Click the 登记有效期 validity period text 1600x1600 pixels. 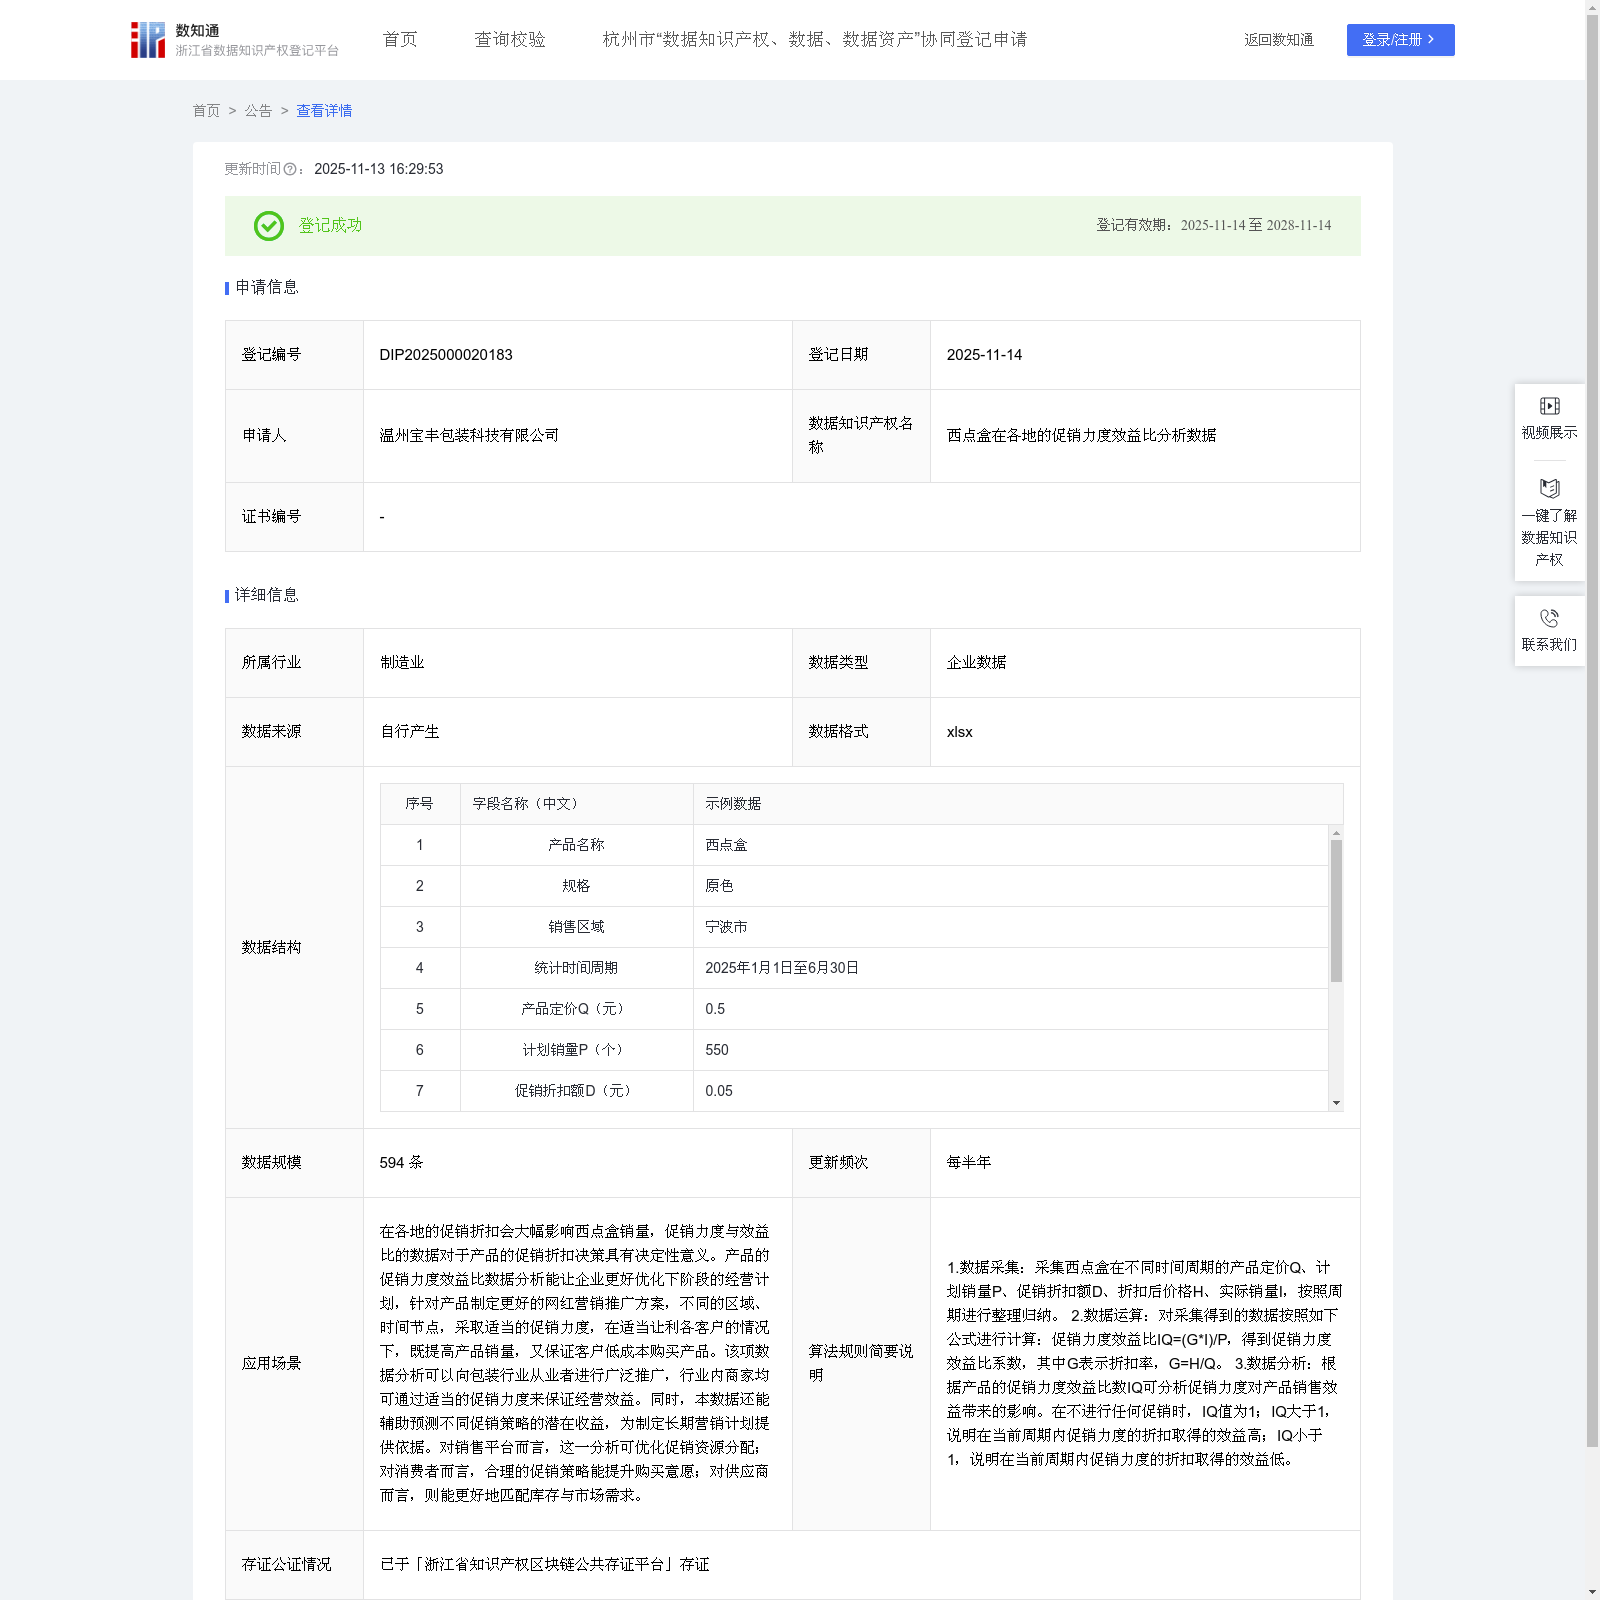(x=1213, y=226)
